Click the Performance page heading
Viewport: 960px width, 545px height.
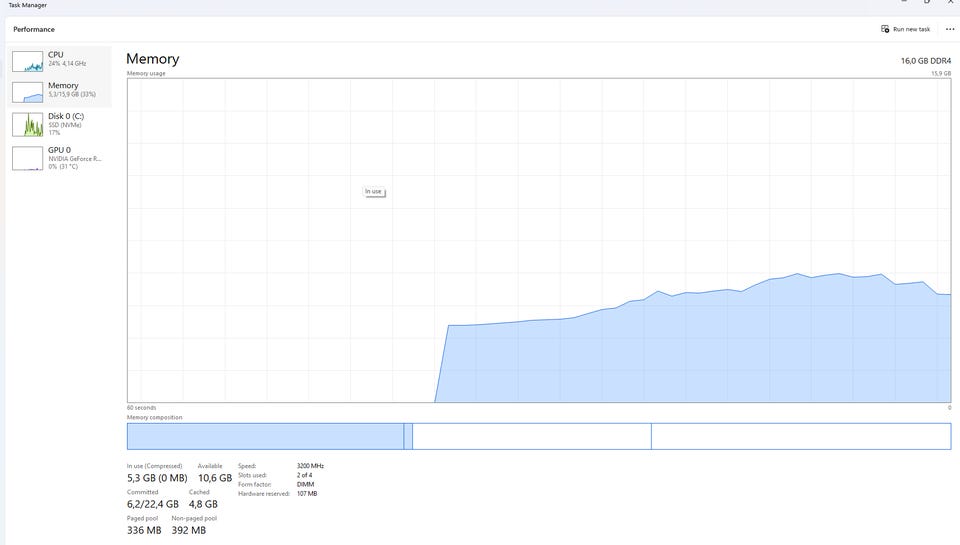(x=34, y=29)
